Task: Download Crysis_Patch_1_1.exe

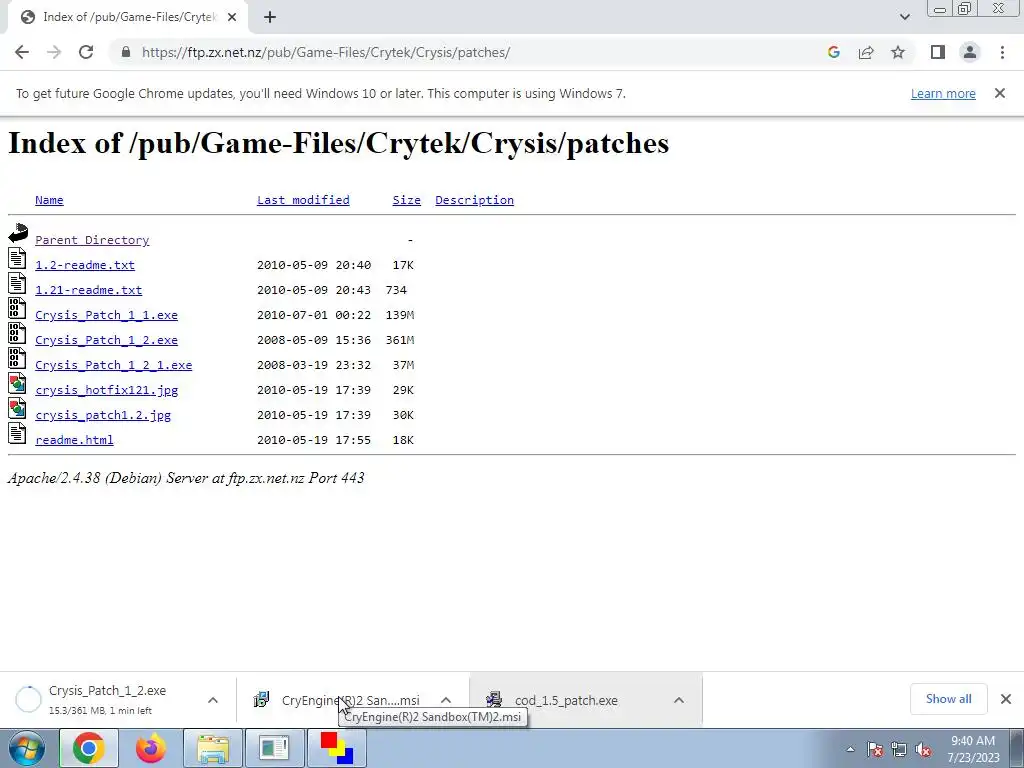Action: [106, 315]
